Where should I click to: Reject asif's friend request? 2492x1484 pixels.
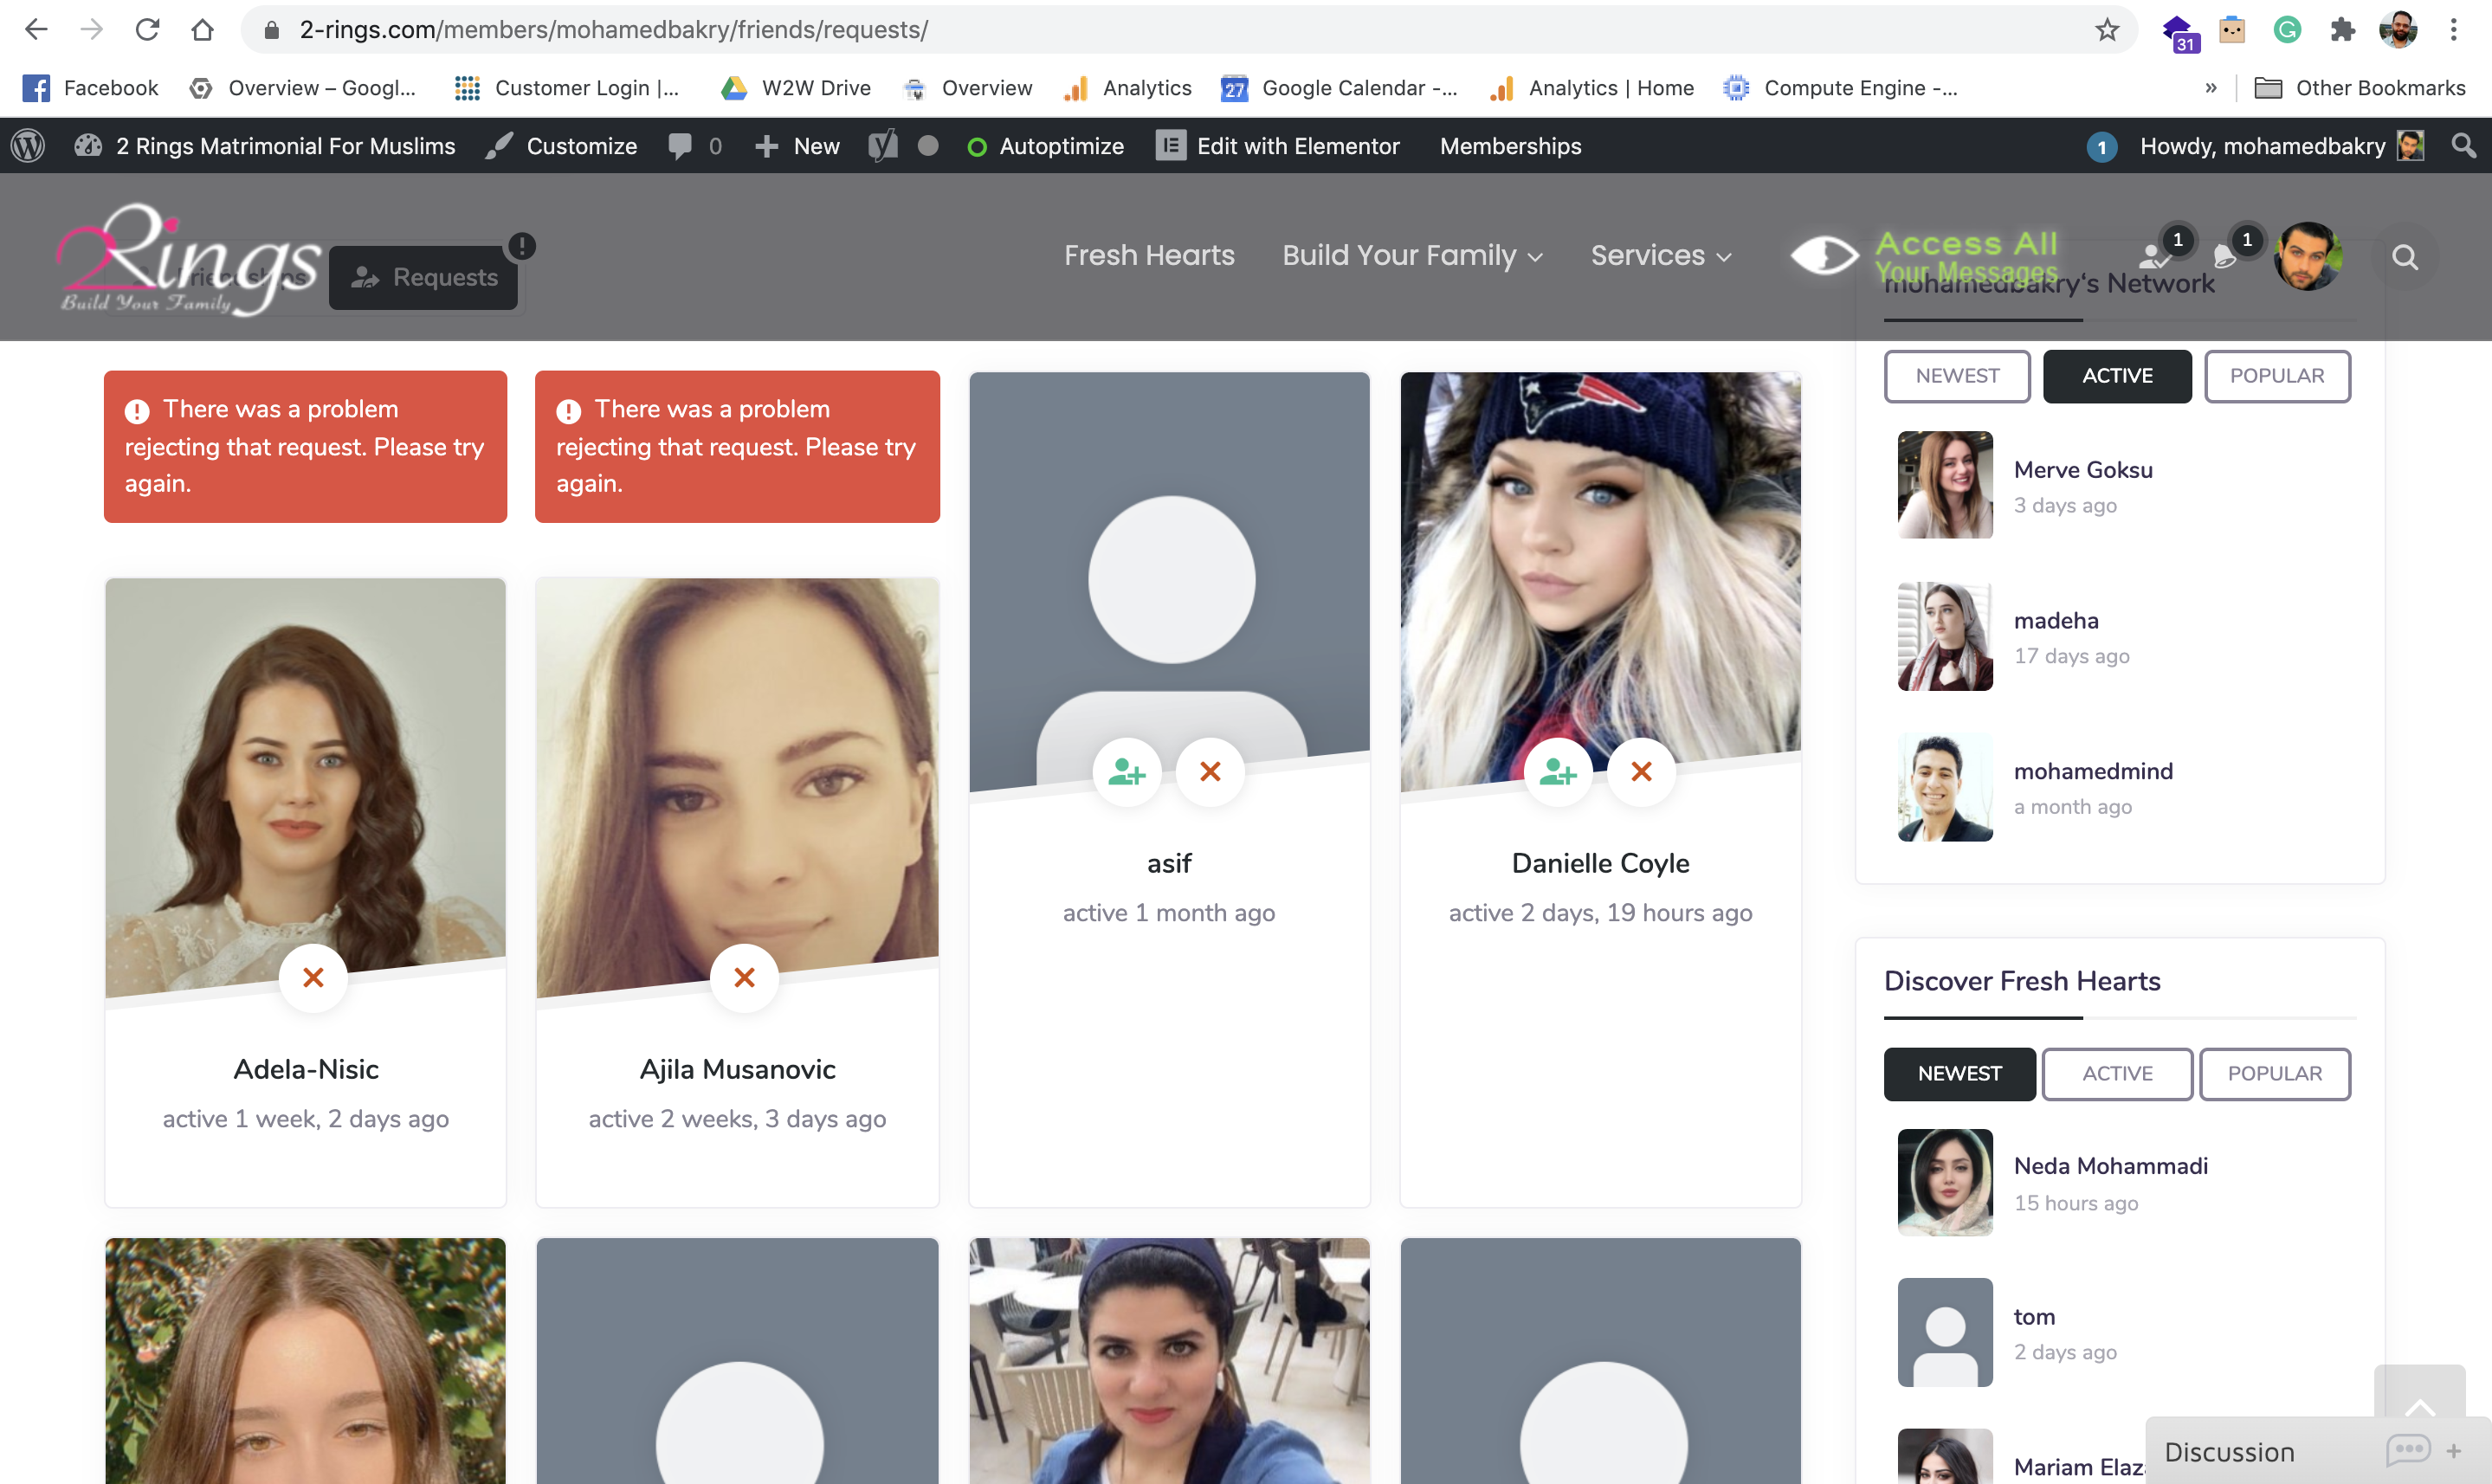click(x=1210, y=771)
